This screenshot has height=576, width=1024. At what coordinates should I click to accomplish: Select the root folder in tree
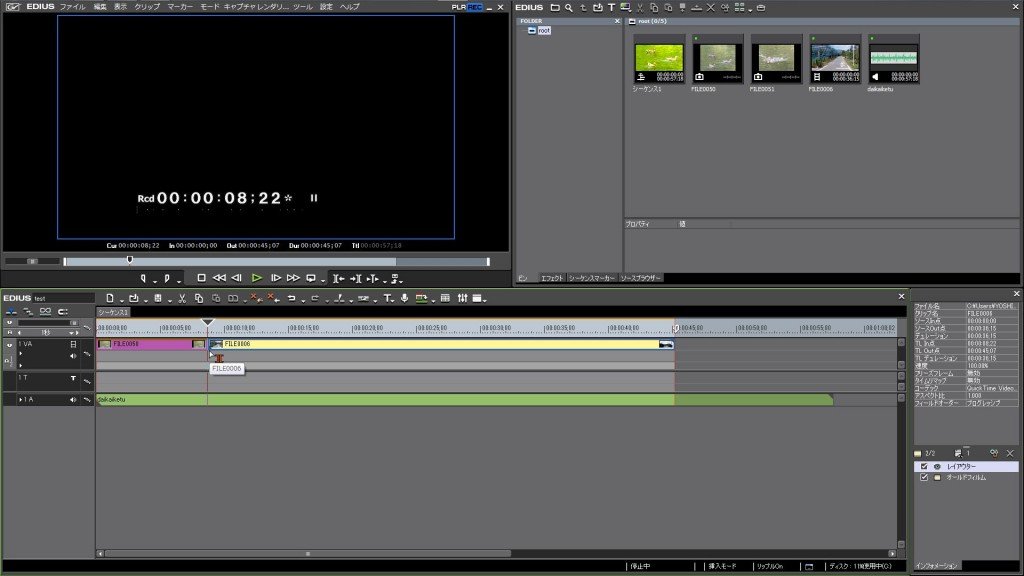coord(543,31)
